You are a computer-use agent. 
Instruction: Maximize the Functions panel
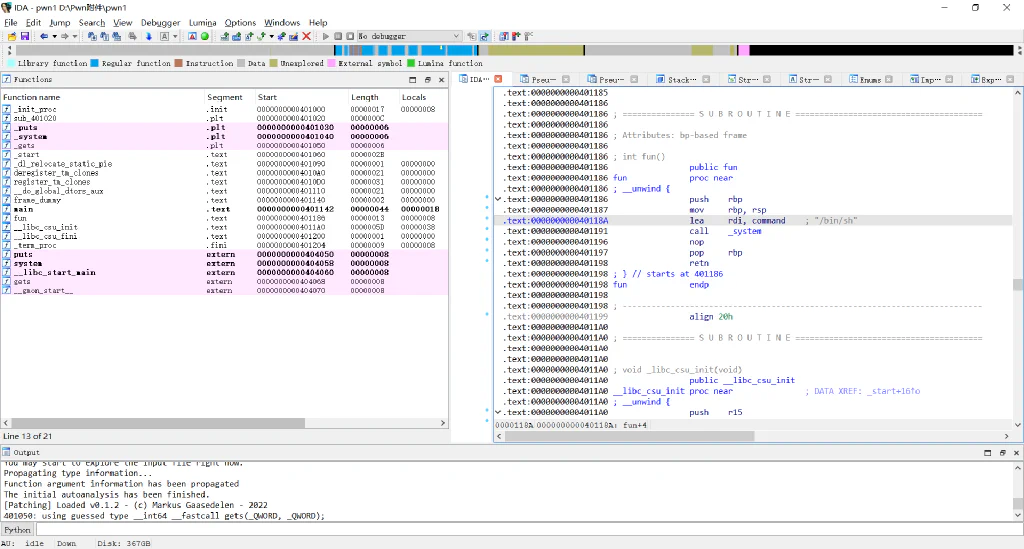click(413, 80)
